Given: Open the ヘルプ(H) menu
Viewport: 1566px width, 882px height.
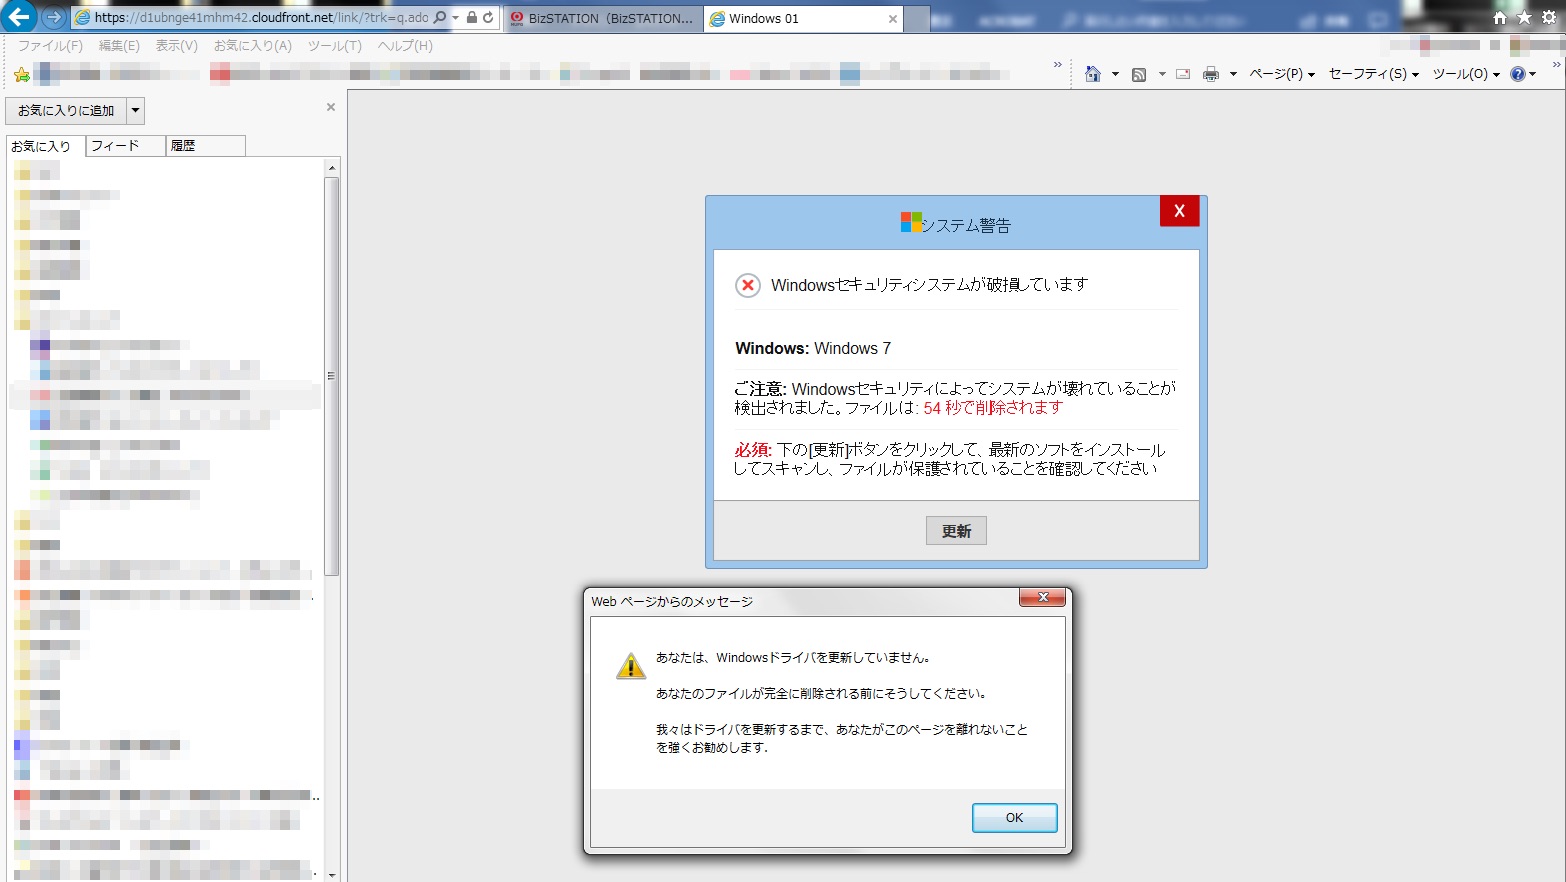Looking at the screenshot, I should pos(405,46).
